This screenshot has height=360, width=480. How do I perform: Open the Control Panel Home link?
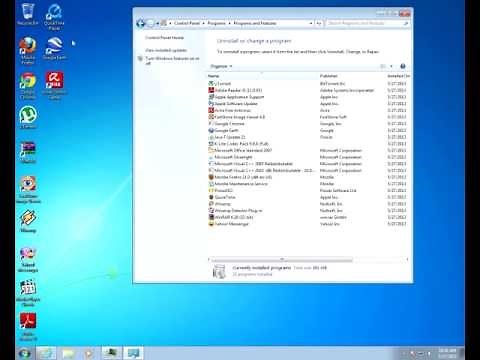tap(165, 38)
